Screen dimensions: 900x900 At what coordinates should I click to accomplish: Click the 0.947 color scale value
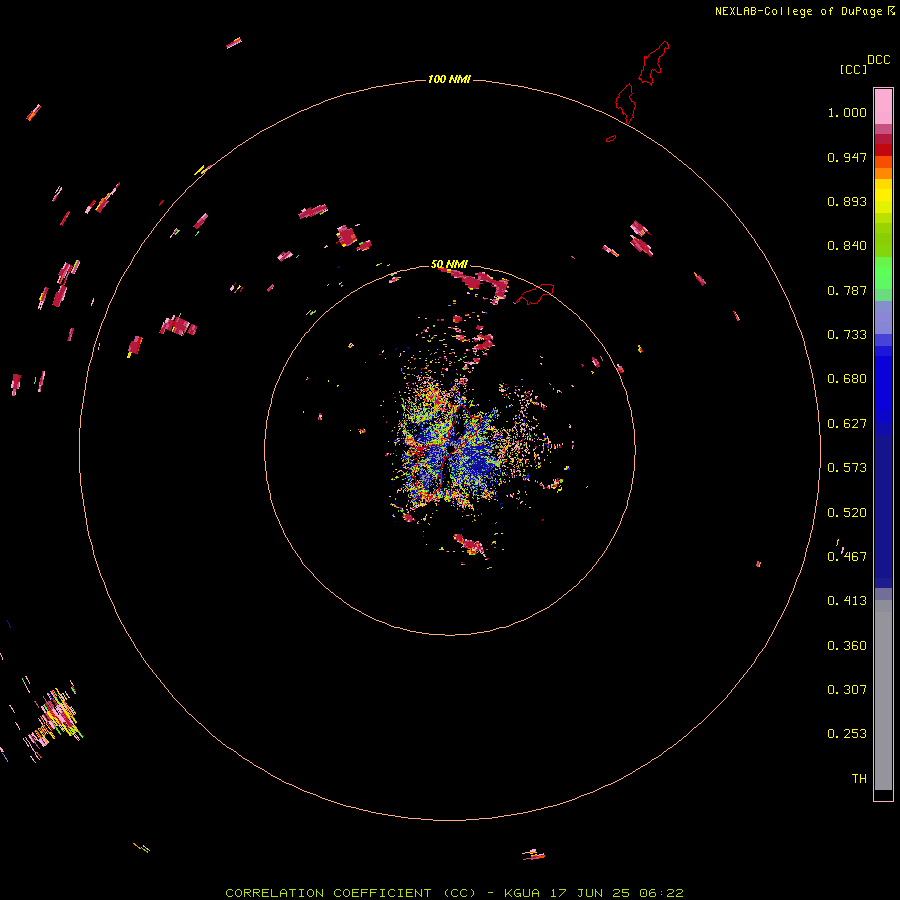(847, 157)
